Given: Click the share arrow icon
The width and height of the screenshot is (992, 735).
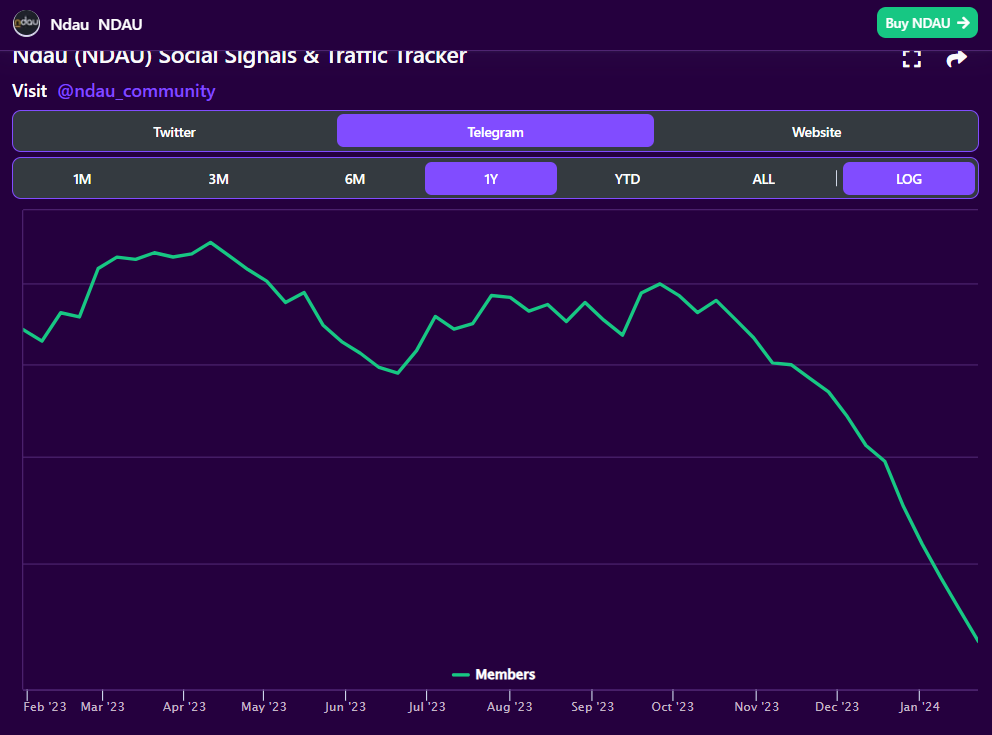Looking at the screenshot, I should click(x=957, y=59).
